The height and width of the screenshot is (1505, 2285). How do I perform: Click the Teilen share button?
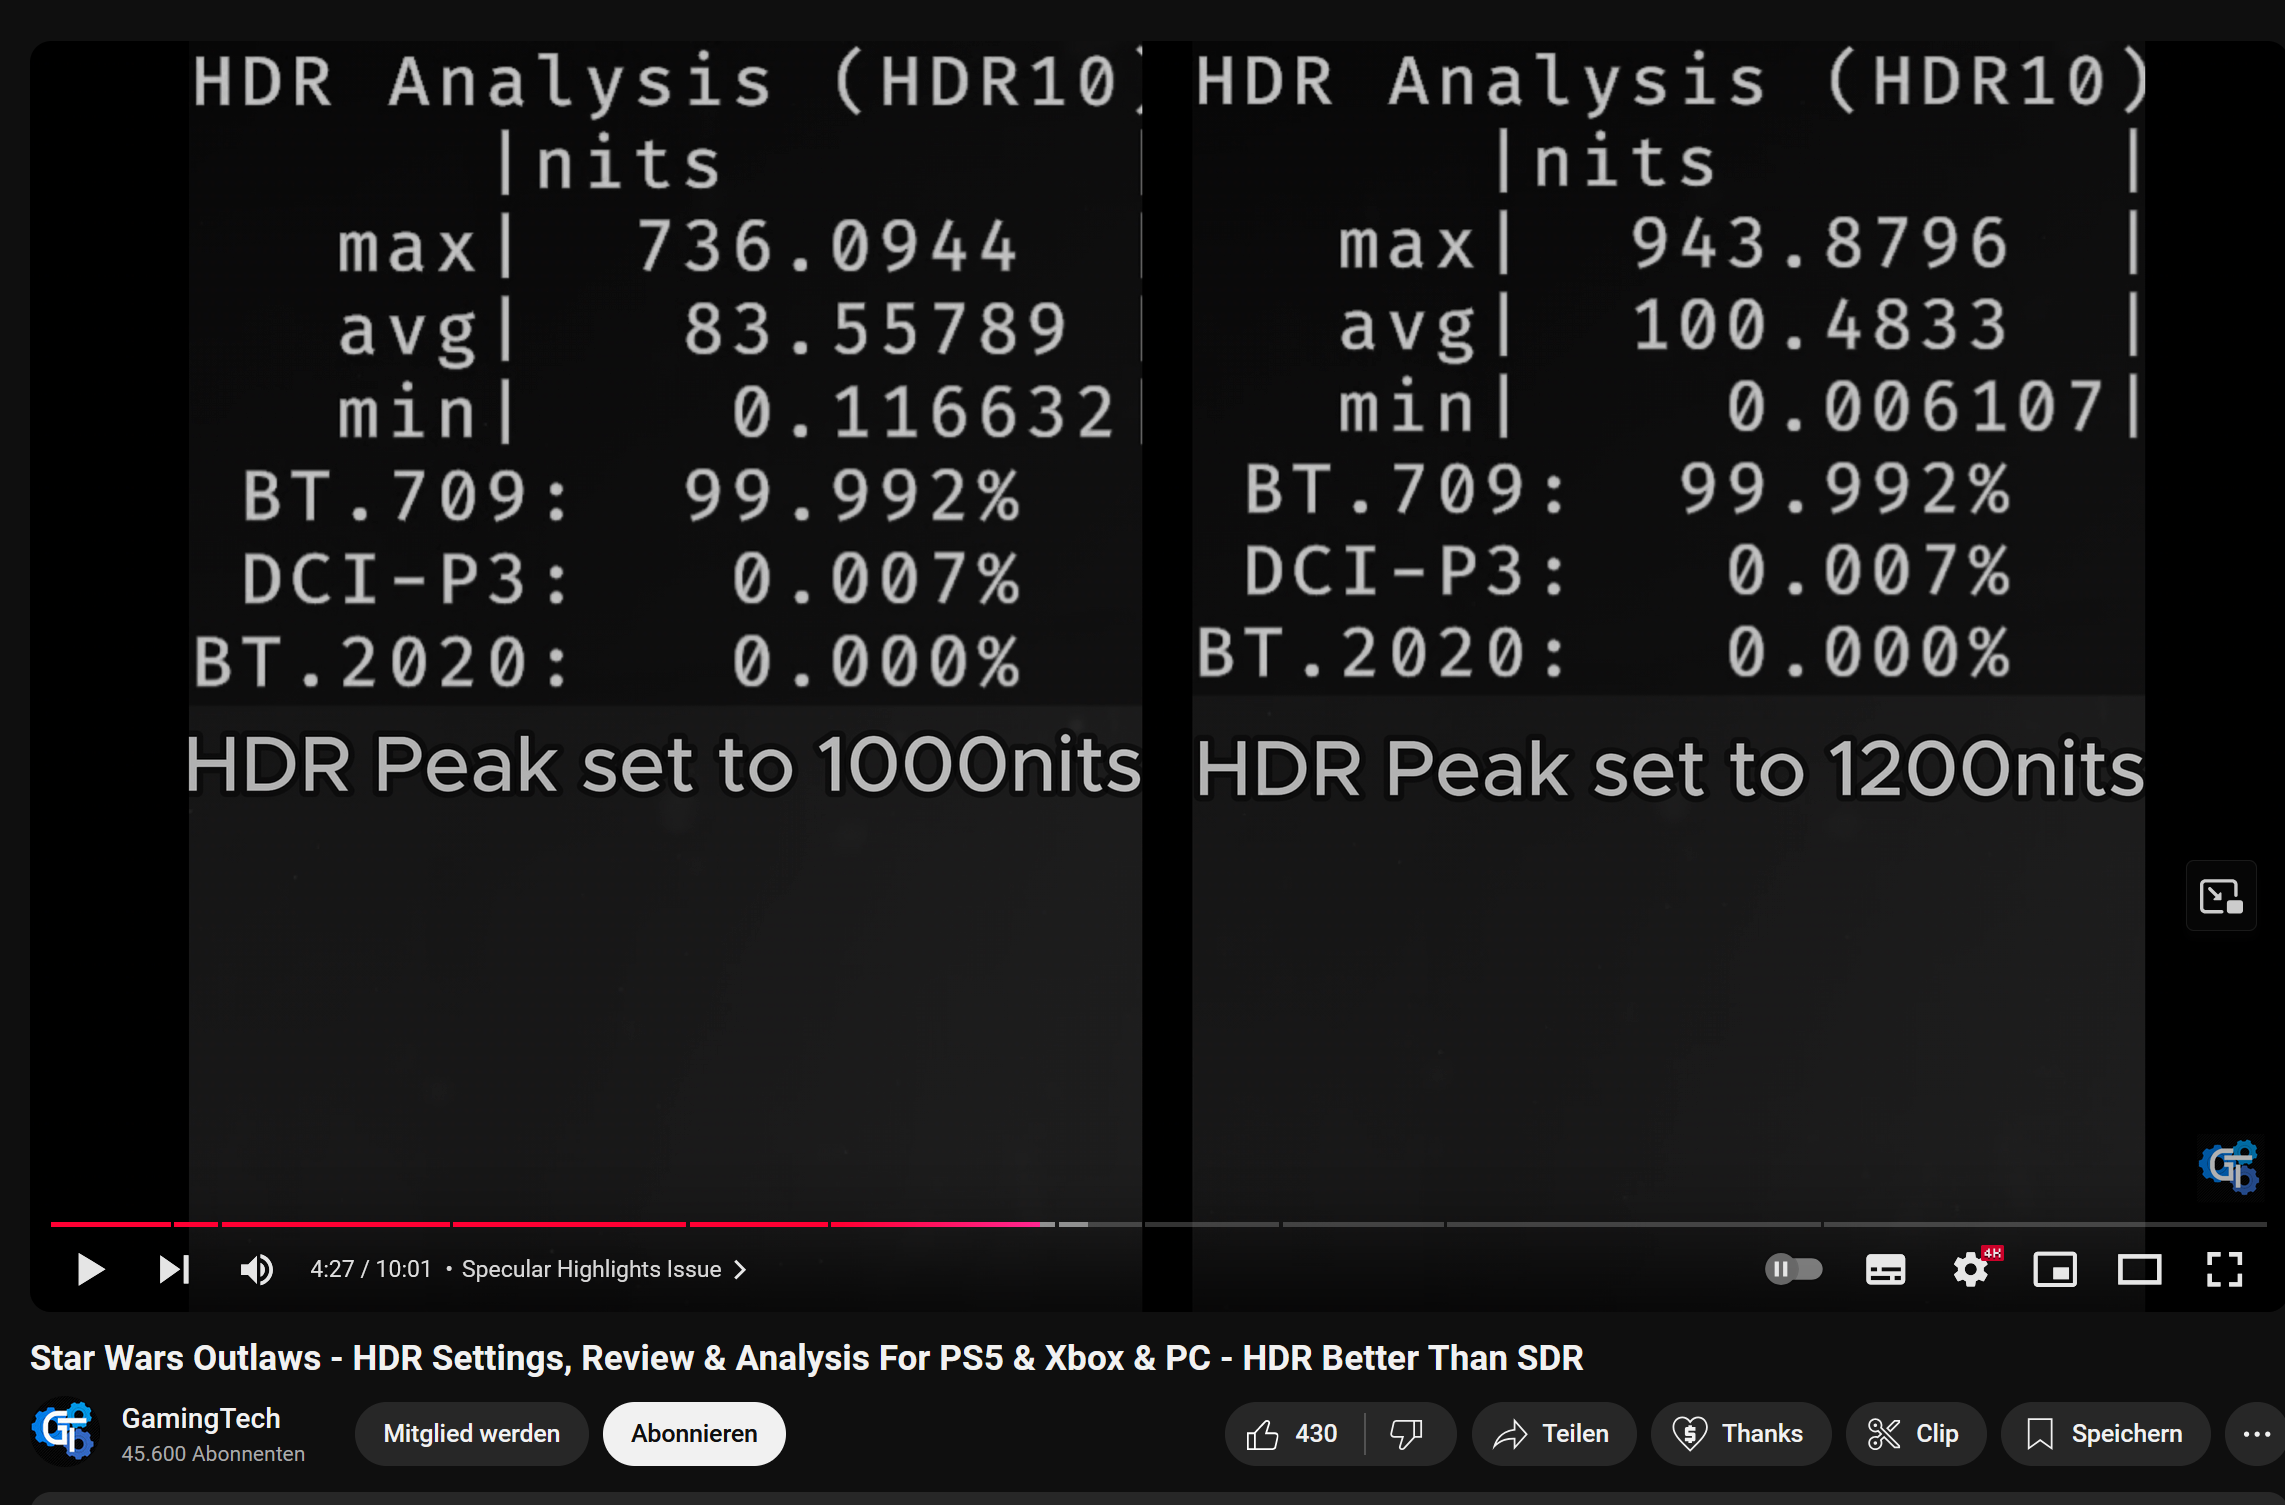point(1553,1433)
